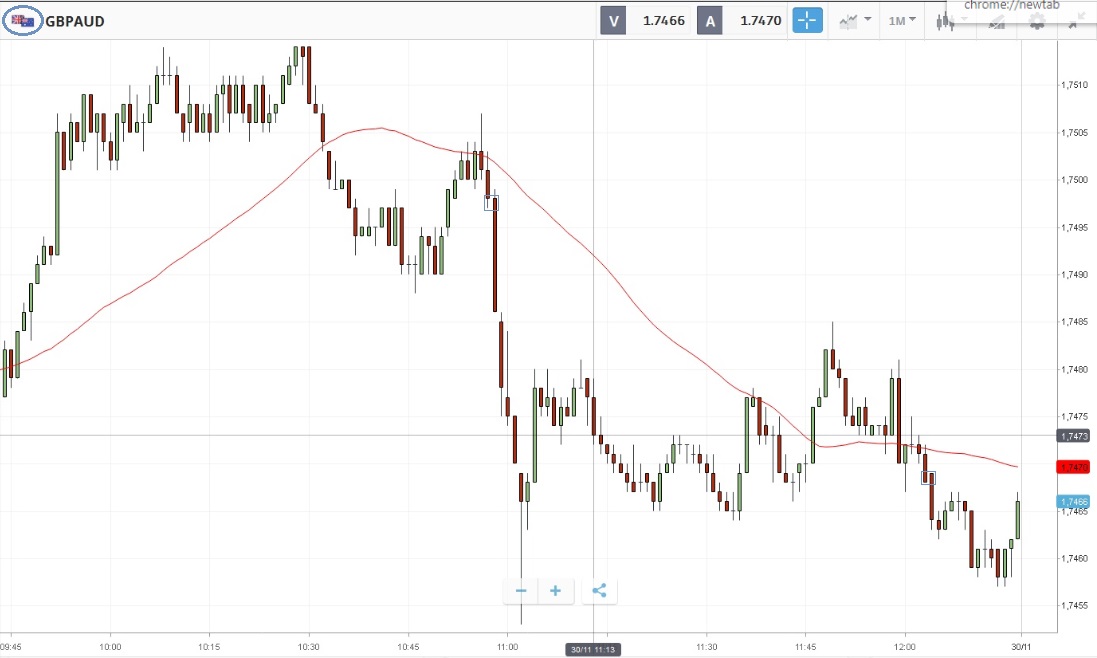Select the red 1.7470 price label
Screen dimensions: 1097x658
point(1073,467)
